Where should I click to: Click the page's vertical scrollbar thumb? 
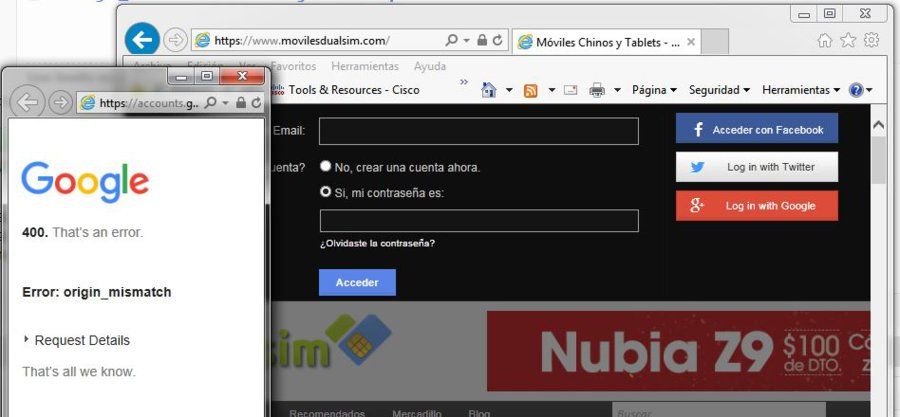[878, 161]
